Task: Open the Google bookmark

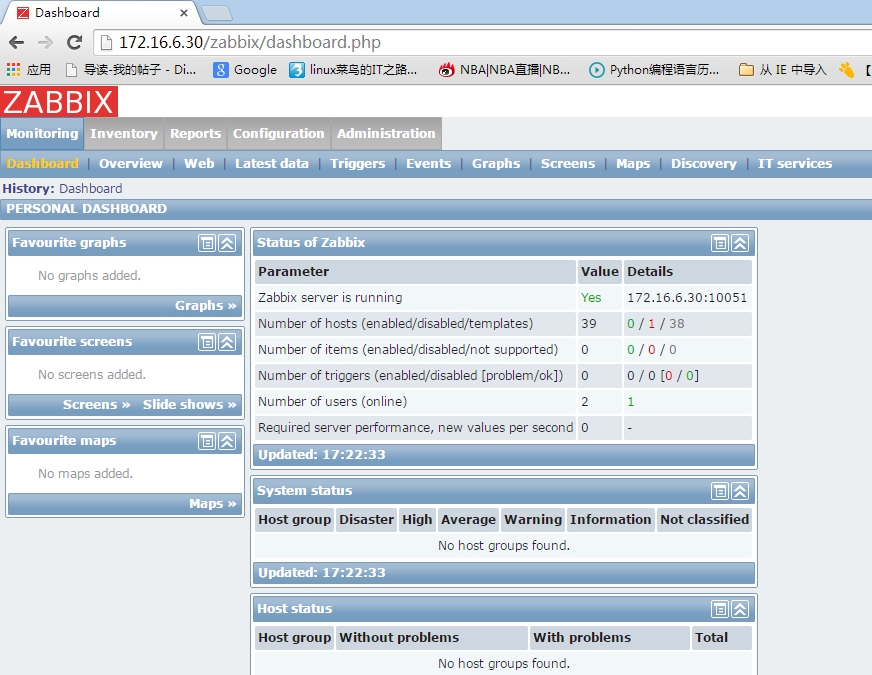Action: [x=245, y=70]
